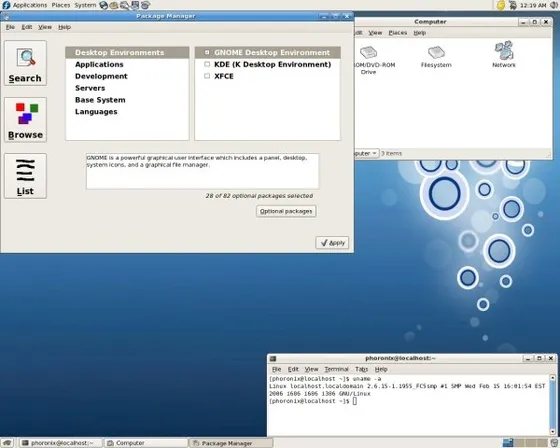
Task: Select the Applications category
Action: pyautogui.click(x=127, y=64)
